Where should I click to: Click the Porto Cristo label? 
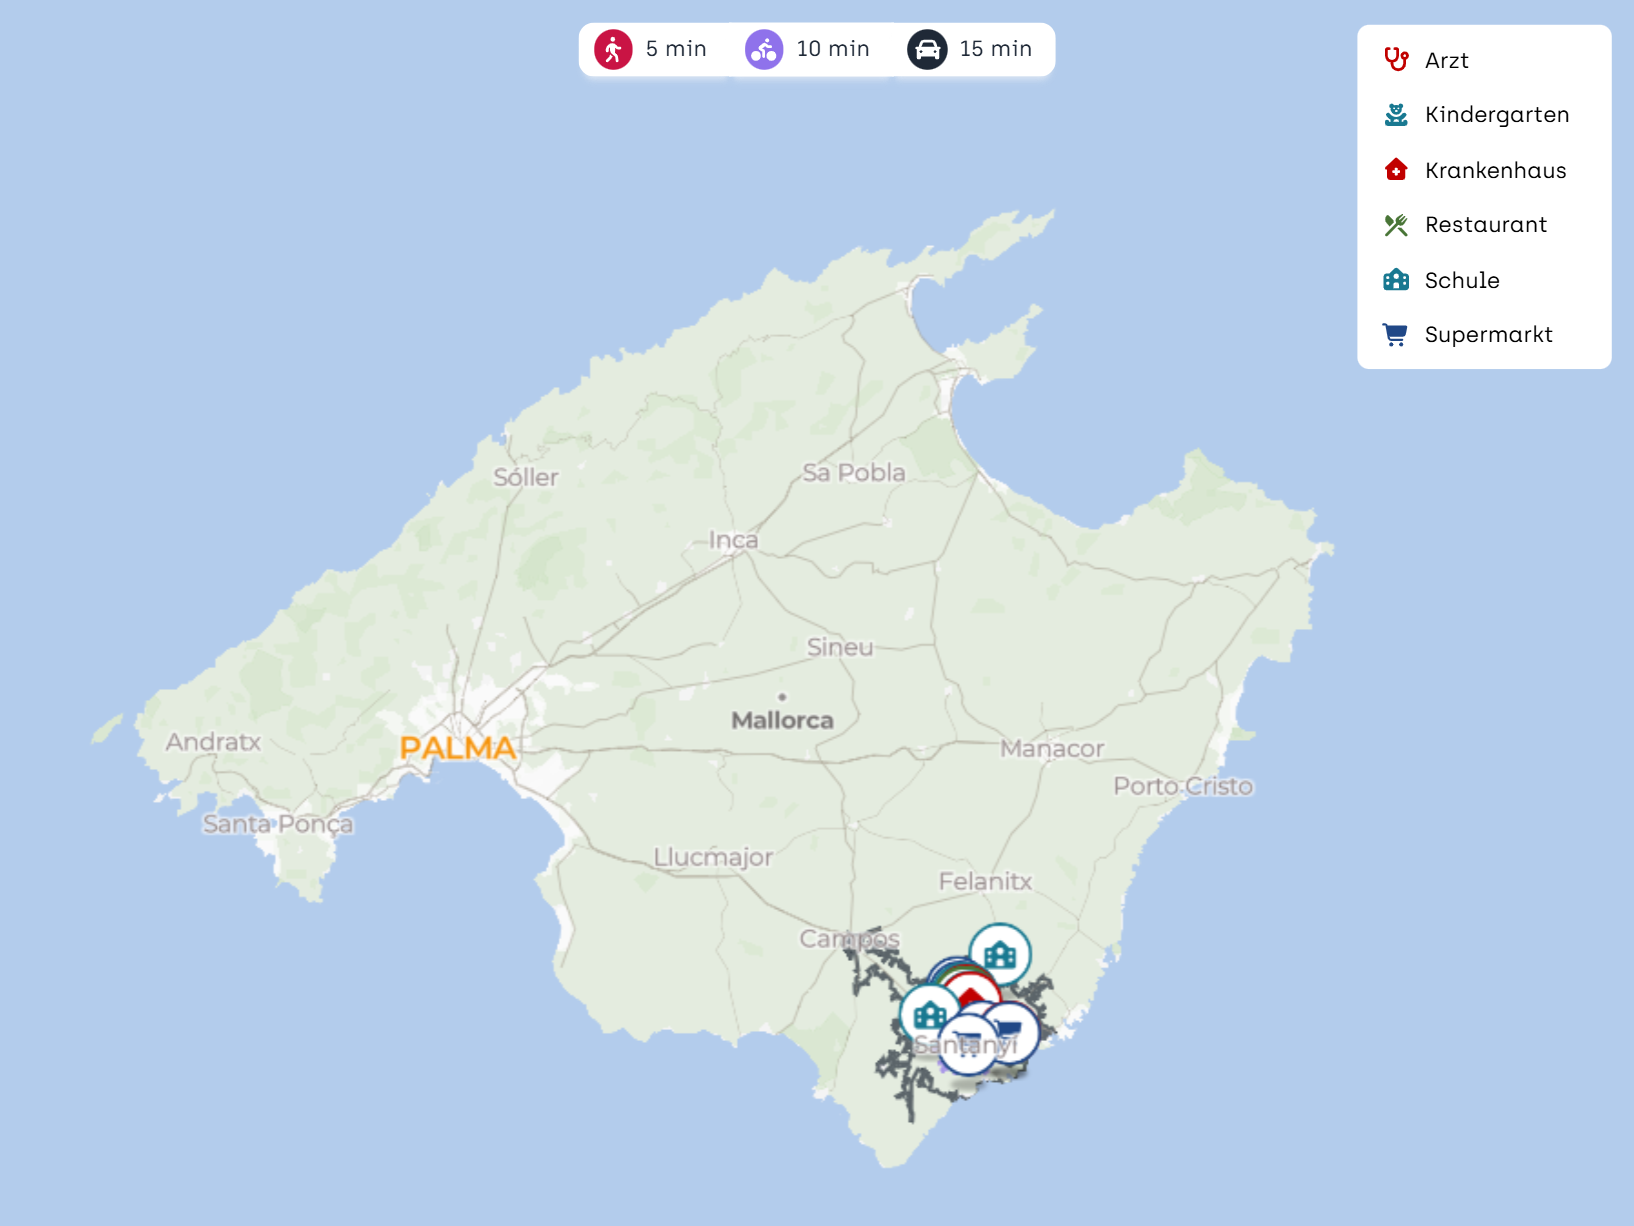(1183, 787)
